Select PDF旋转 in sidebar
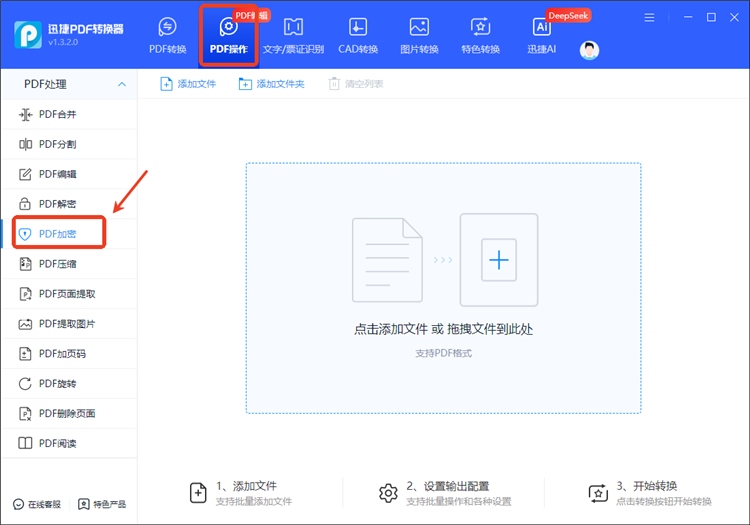750x525 pixels. click(69, 383)
